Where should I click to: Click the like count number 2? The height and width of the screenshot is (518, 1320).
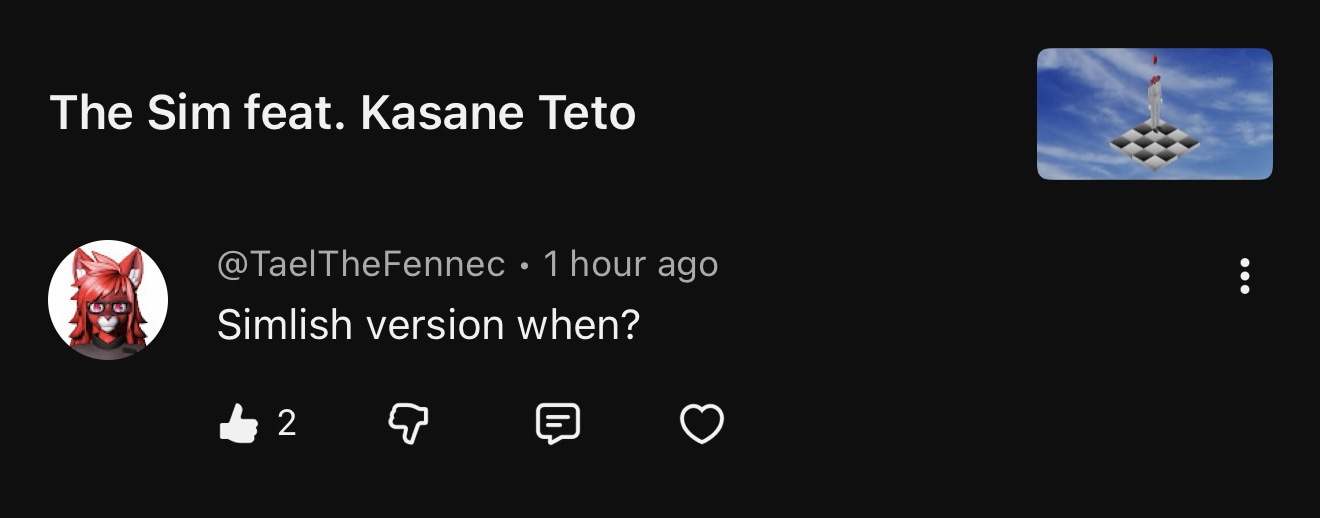click(x=286, y=424)
